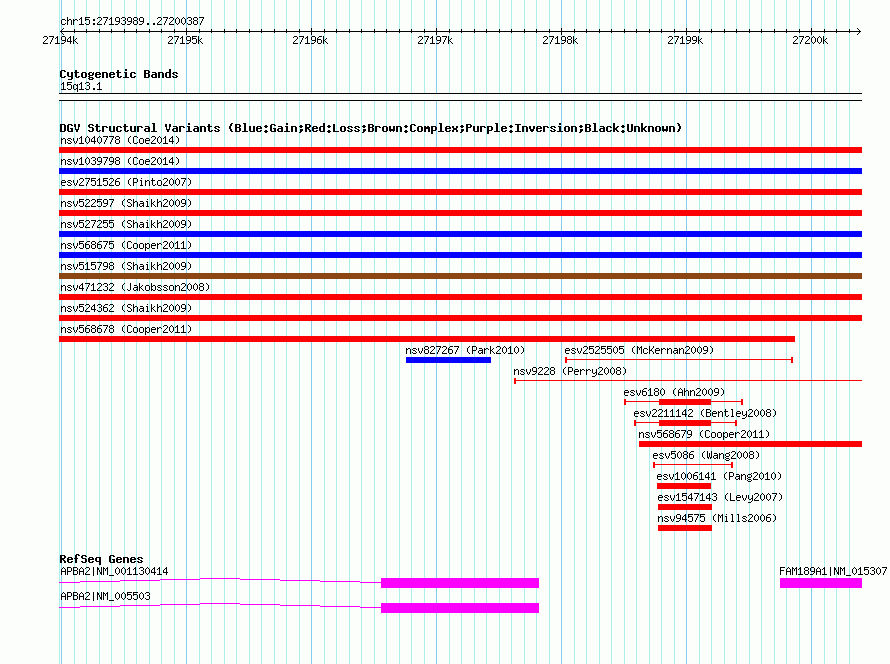
Task: Click the 27198k ruler tick label
Action: click(x=560, y=40)
